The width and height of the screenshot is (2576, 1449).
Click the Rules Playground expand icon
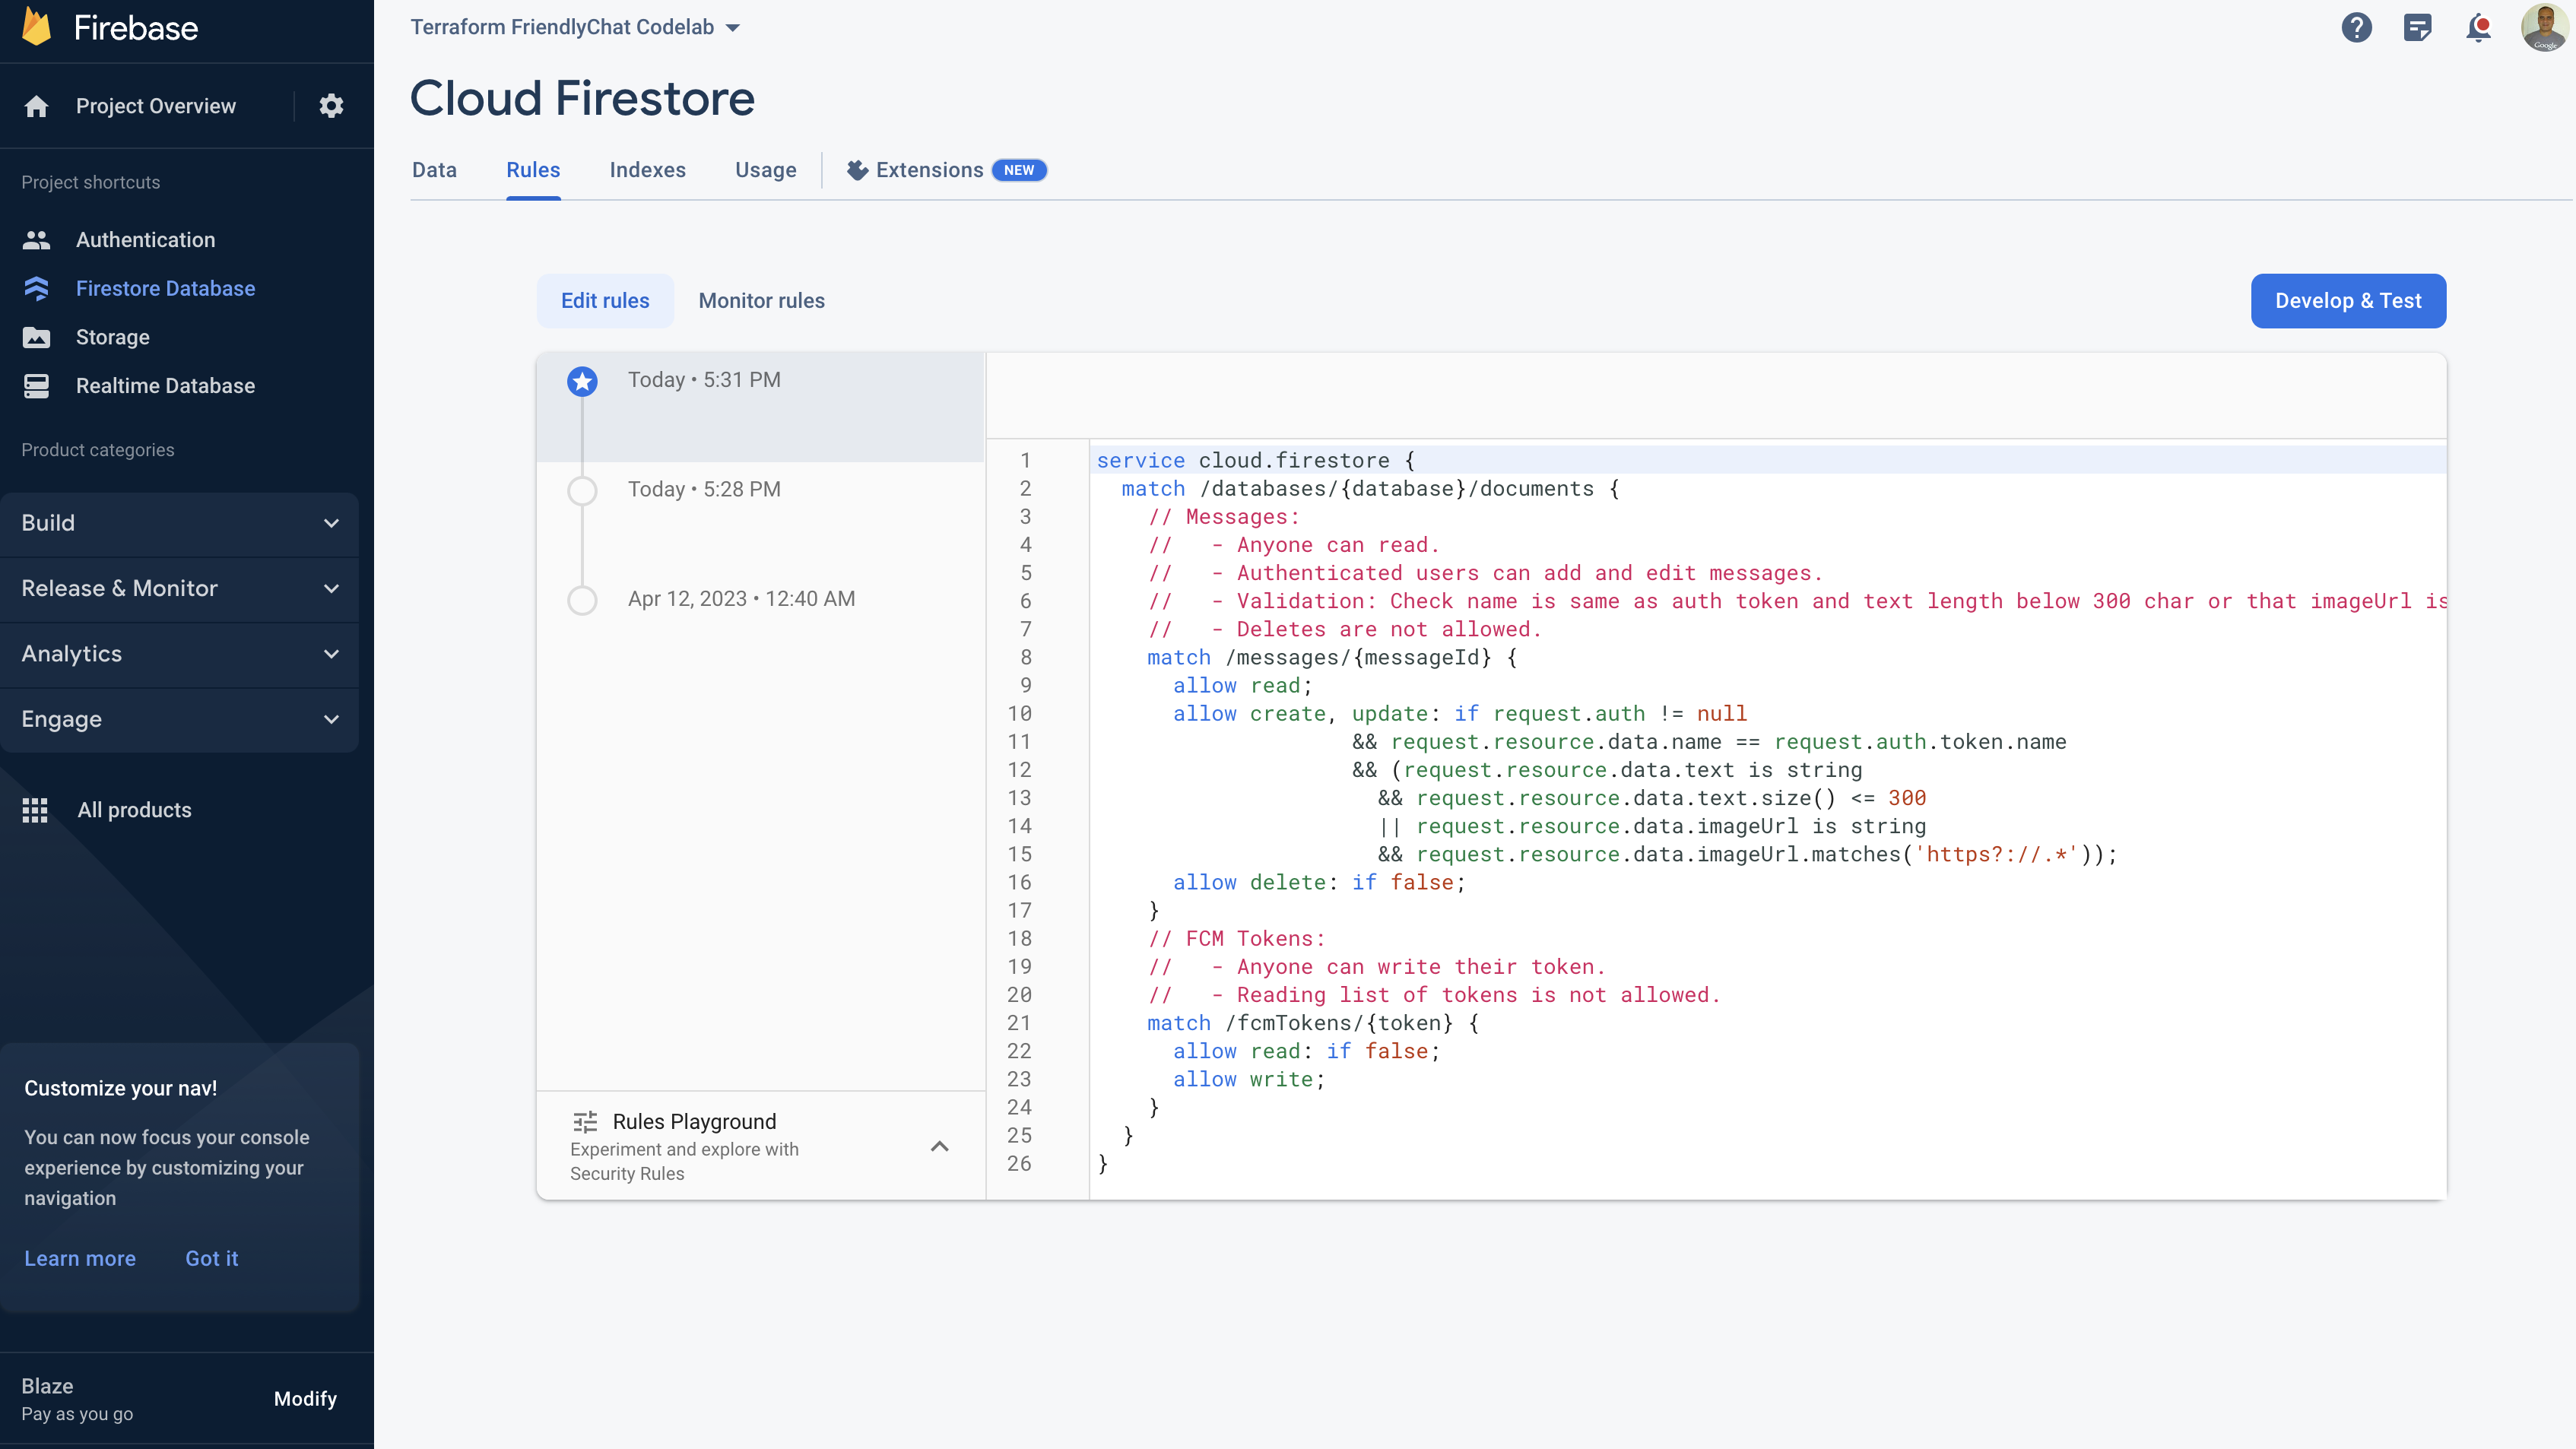coord(940,1145)
